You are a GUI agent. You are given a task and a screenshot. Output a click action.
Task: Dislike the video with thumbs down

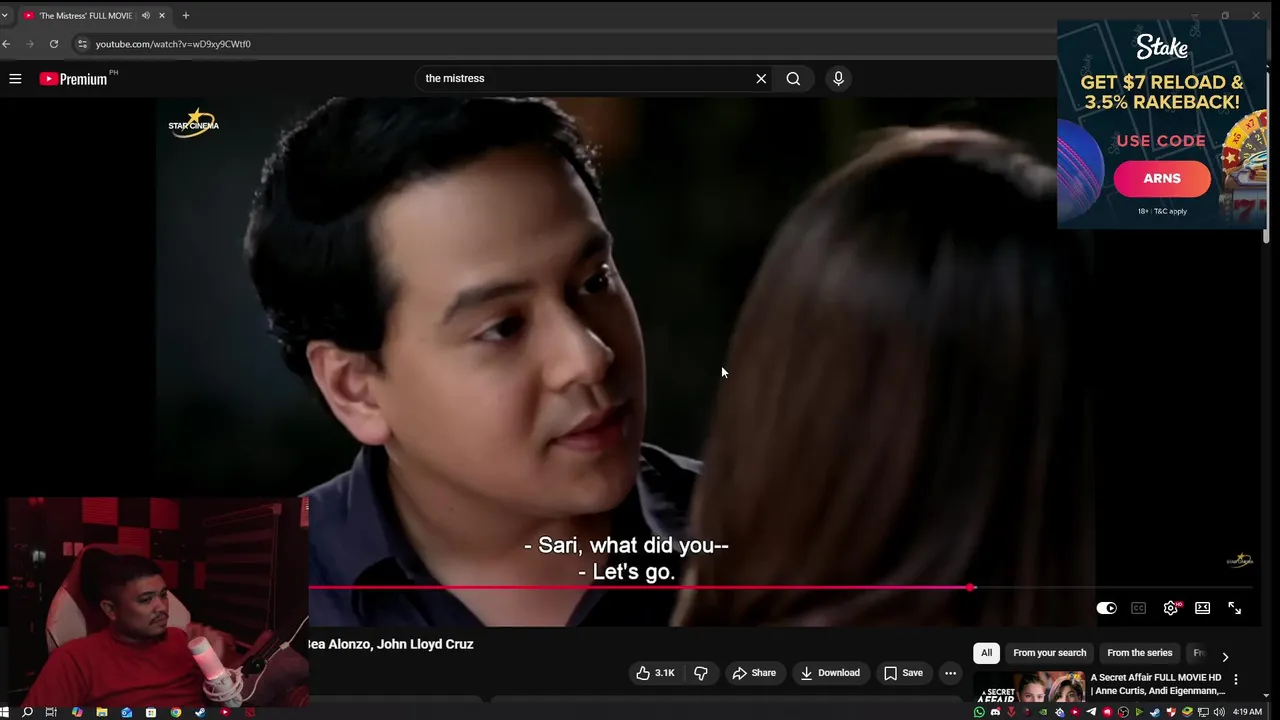click(x=701, y=673)
